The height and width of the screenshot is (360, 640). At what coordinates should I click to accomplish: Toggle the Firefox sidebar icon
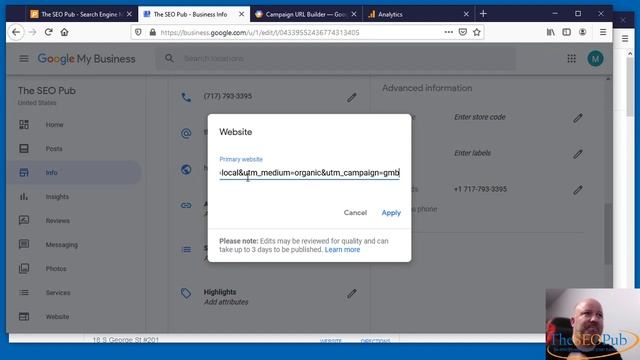567,32
